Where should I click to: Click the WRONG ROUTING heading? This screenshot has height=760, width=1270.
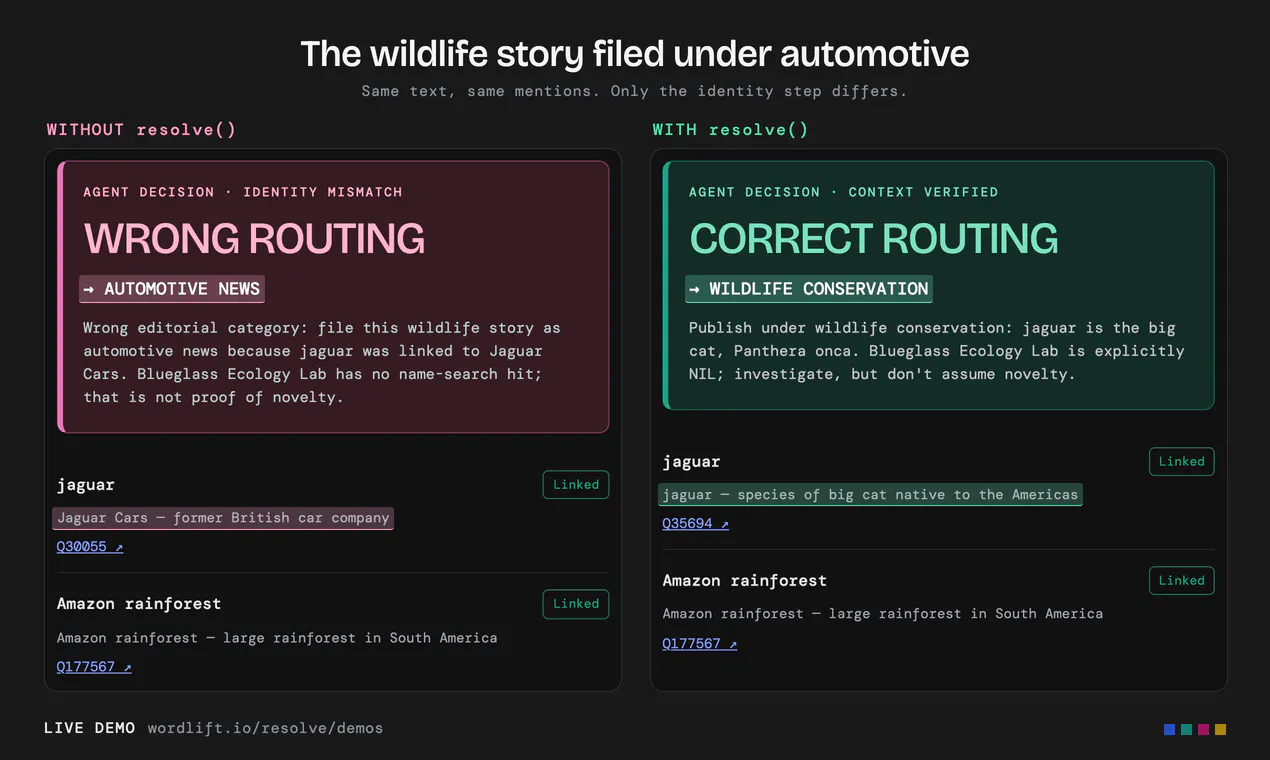point(254,239)
